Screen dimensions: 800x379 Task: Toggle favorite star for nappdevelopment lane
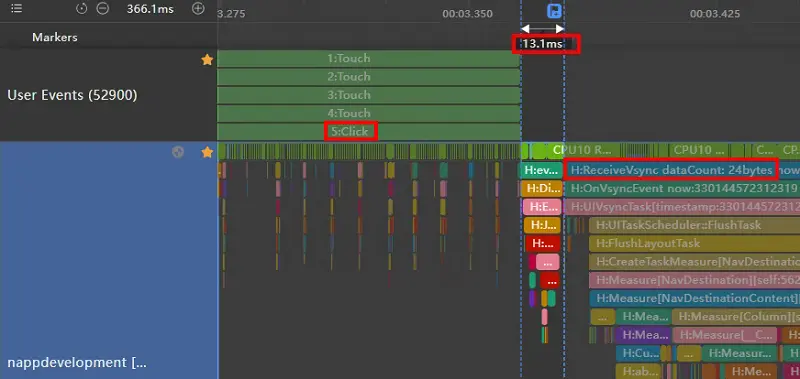pyautogui.click(x=207, y=152)
